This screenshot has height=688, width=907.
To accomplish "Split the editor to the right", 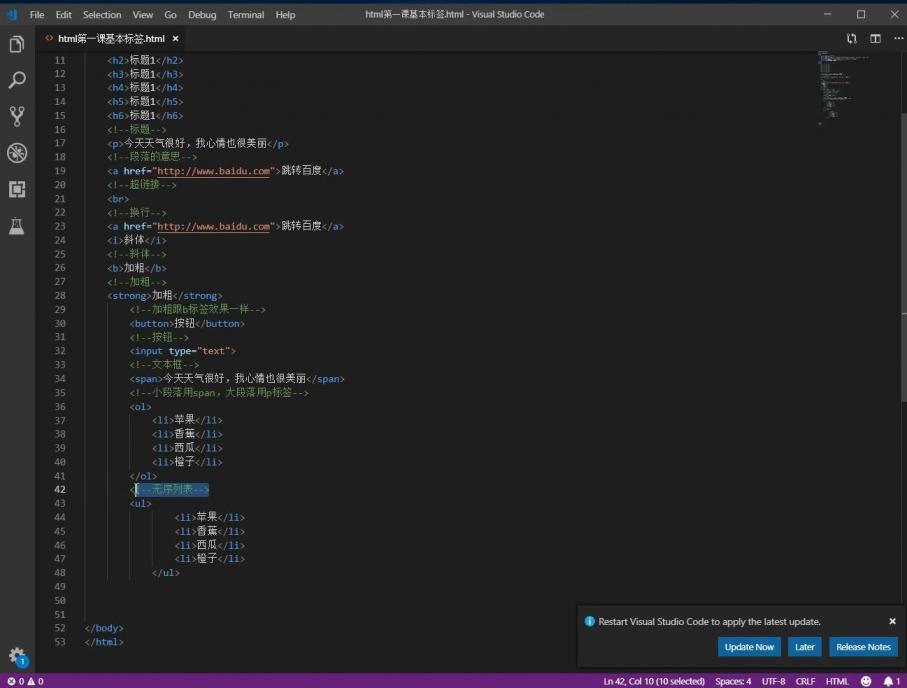I will click(x=875, y=39).
